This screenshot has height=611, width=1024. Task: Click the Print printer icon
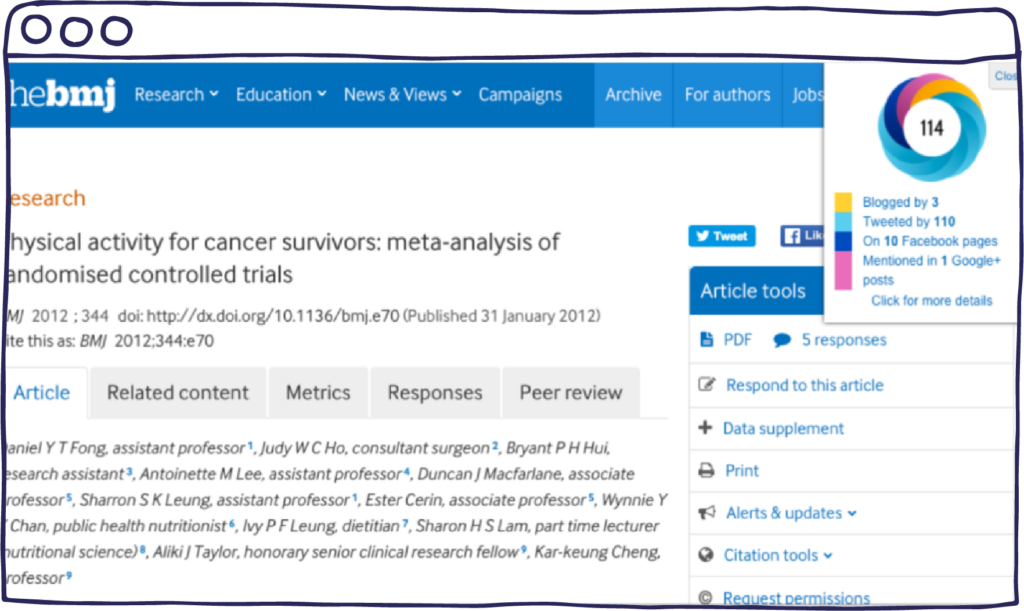click(x=707, y=470)
